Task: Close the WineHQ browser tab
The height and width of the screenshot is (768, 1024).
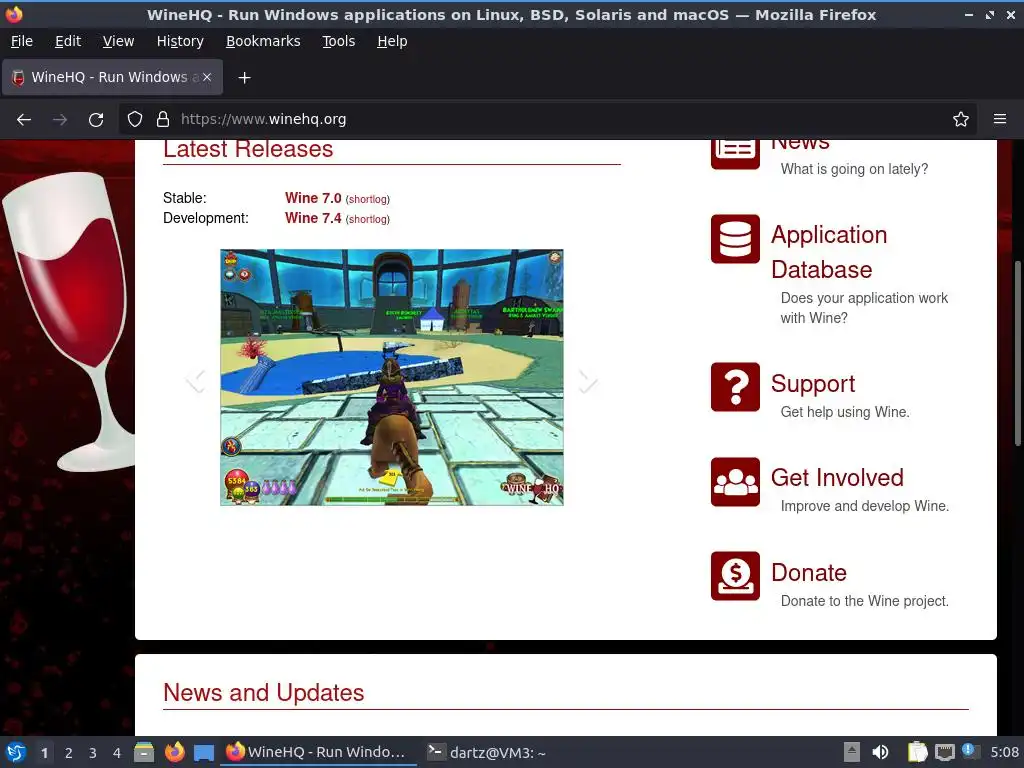Action: point(206,77)
